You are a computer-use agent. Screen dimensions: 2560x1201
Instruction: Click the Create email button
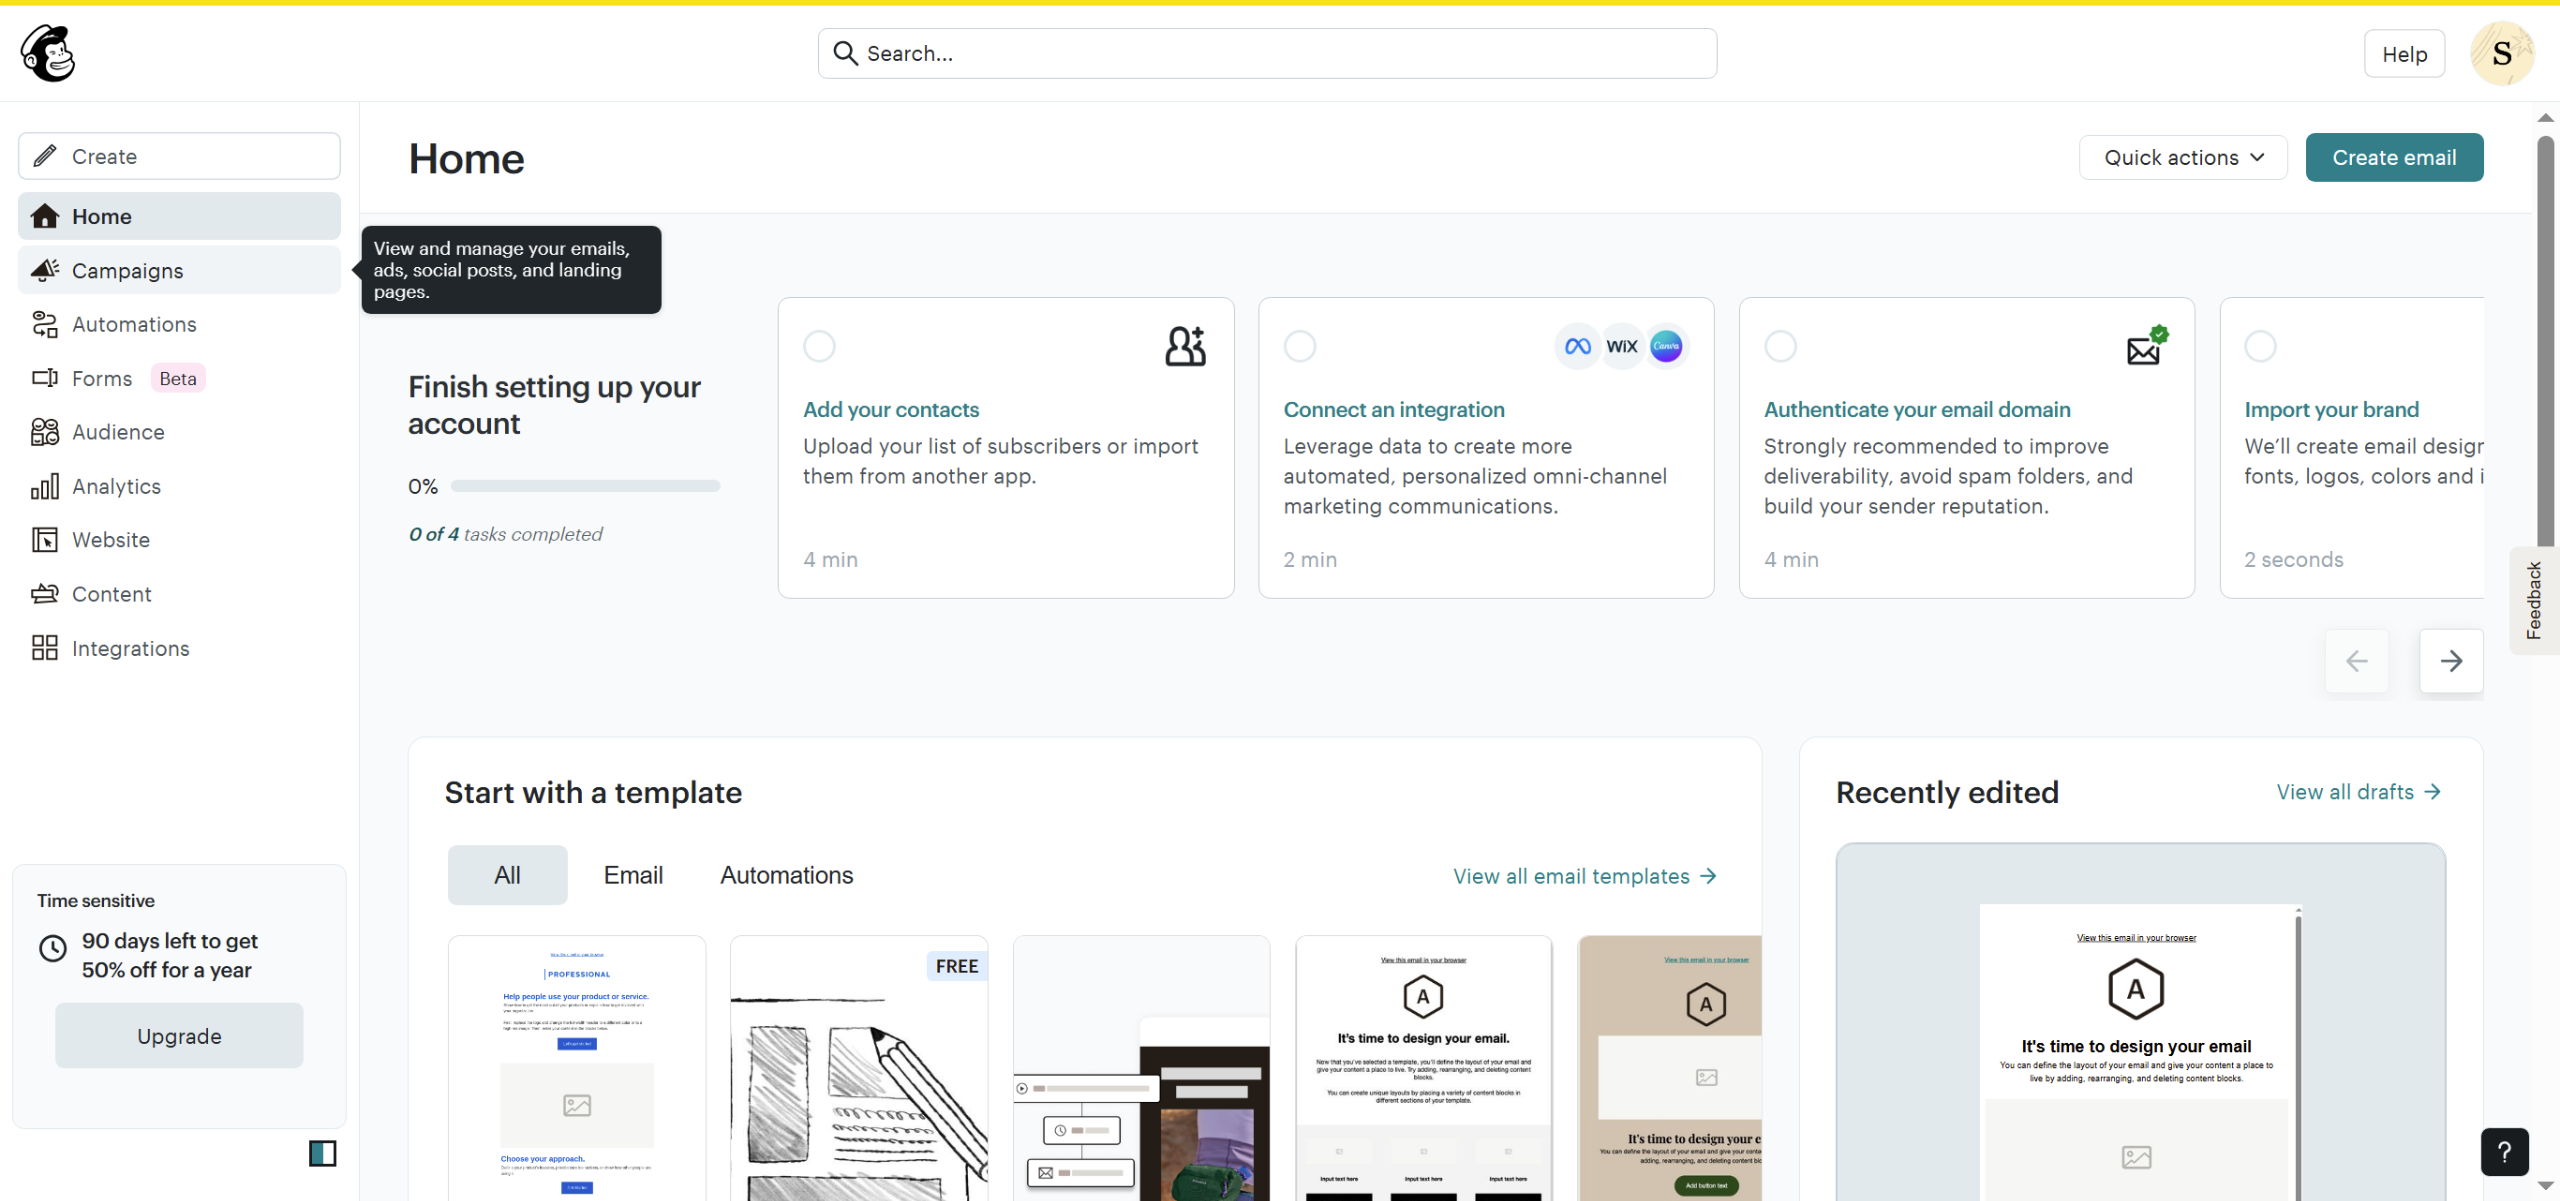tap(2393, 158)
